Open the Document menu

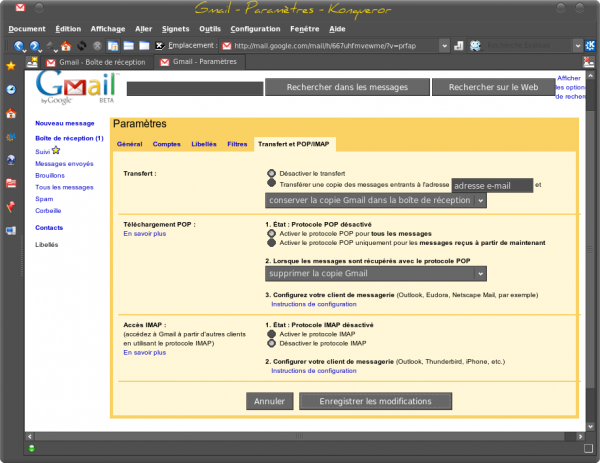click(27, 29)
